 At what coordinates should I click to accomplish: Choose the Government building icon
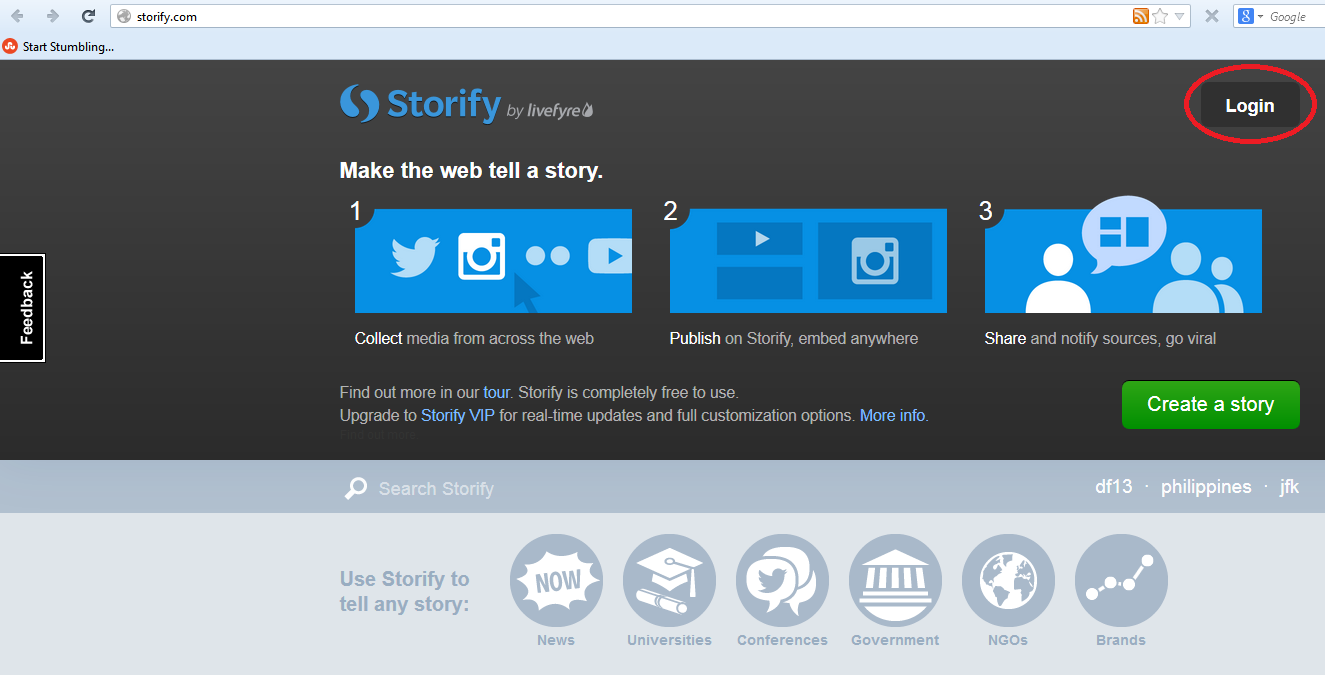(895, 580)
